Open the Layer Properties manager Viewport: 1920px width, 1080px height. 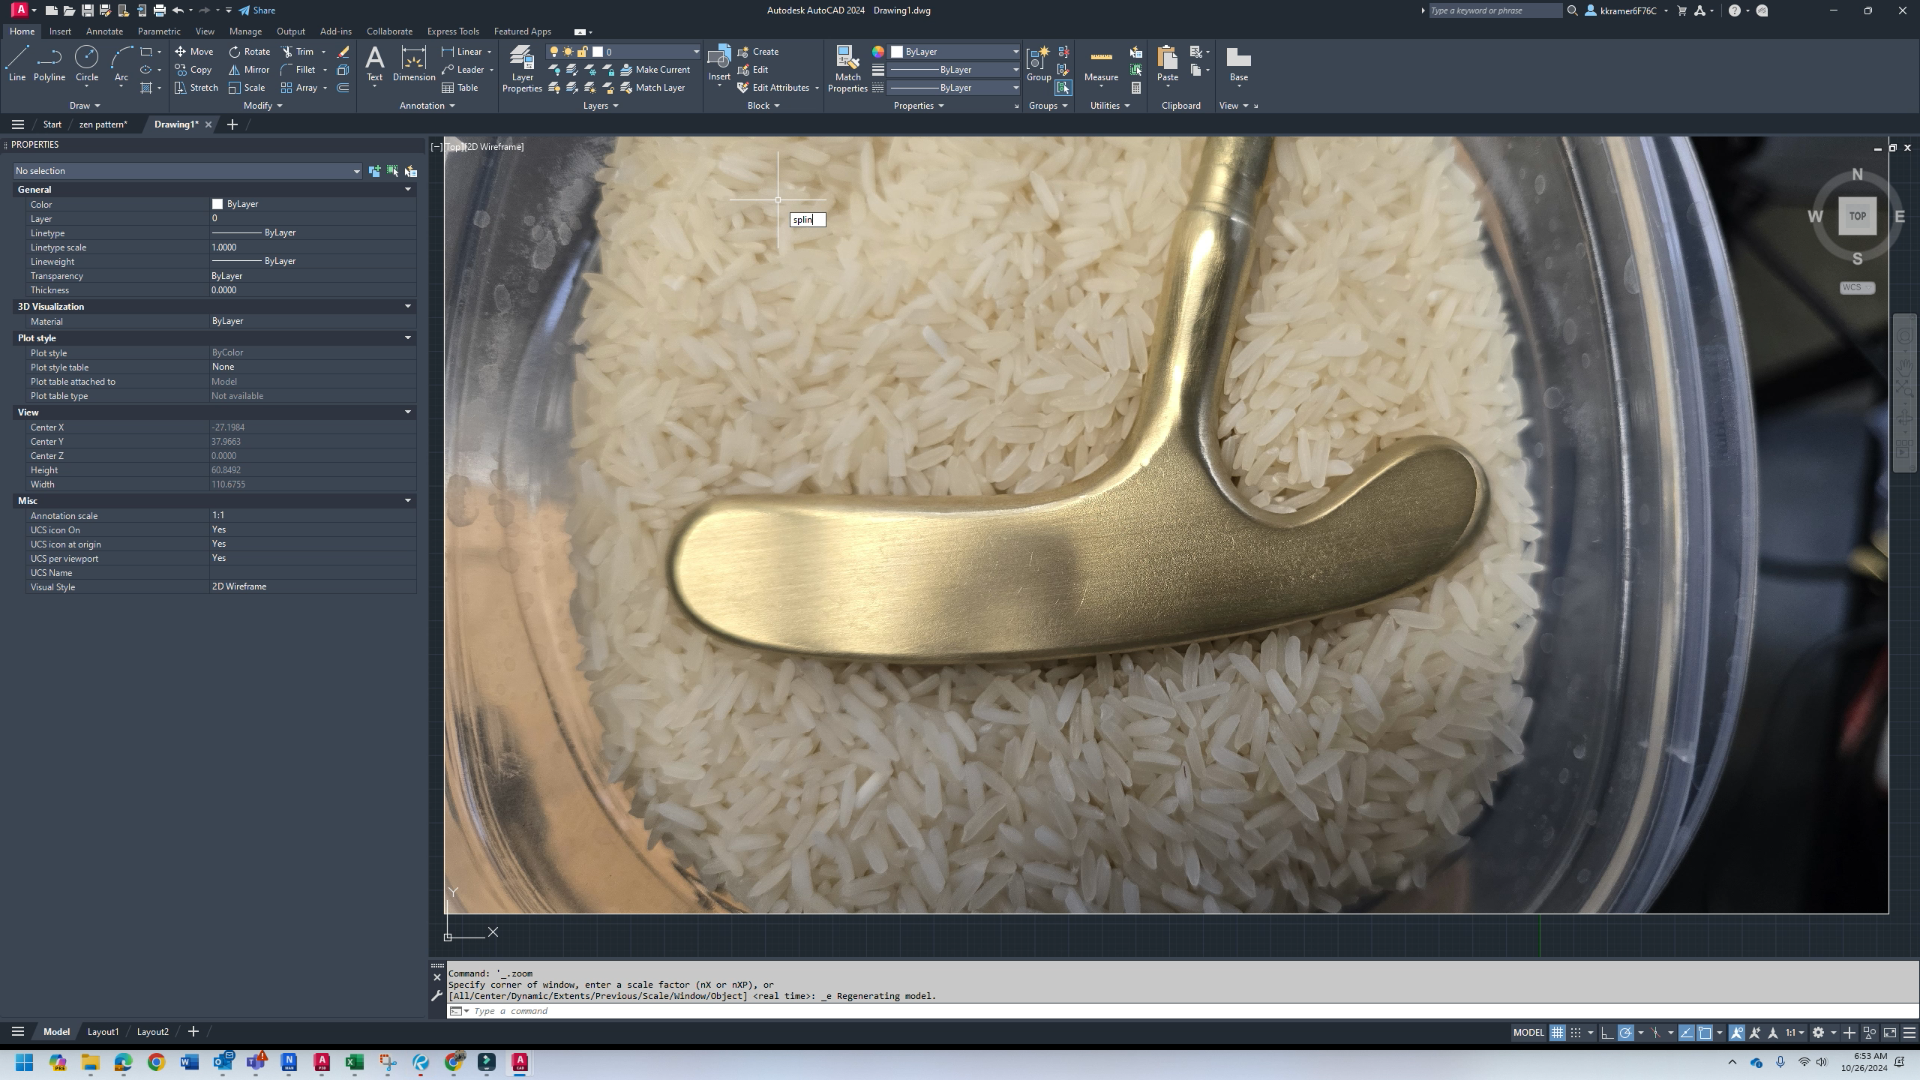(521, 67)
